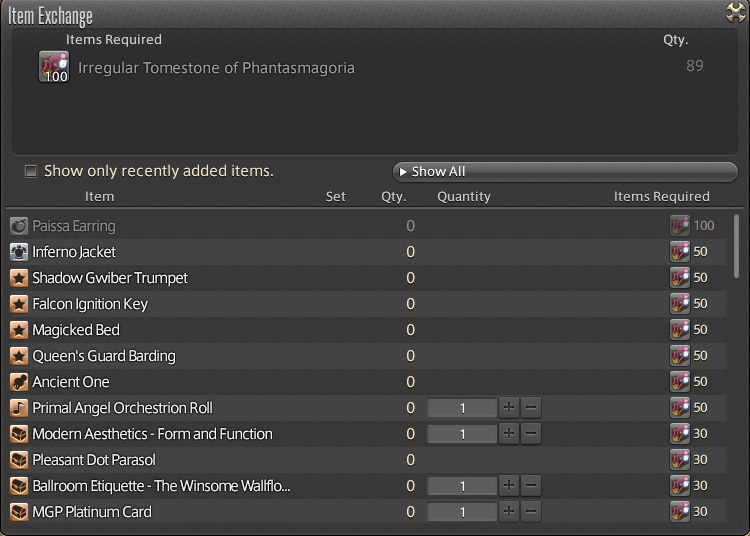Image resolution: width=750 pixels, height=536 pixels.
Task: Click quantity field for Primal Angel Orchestrion Roll
Action: 462,408
